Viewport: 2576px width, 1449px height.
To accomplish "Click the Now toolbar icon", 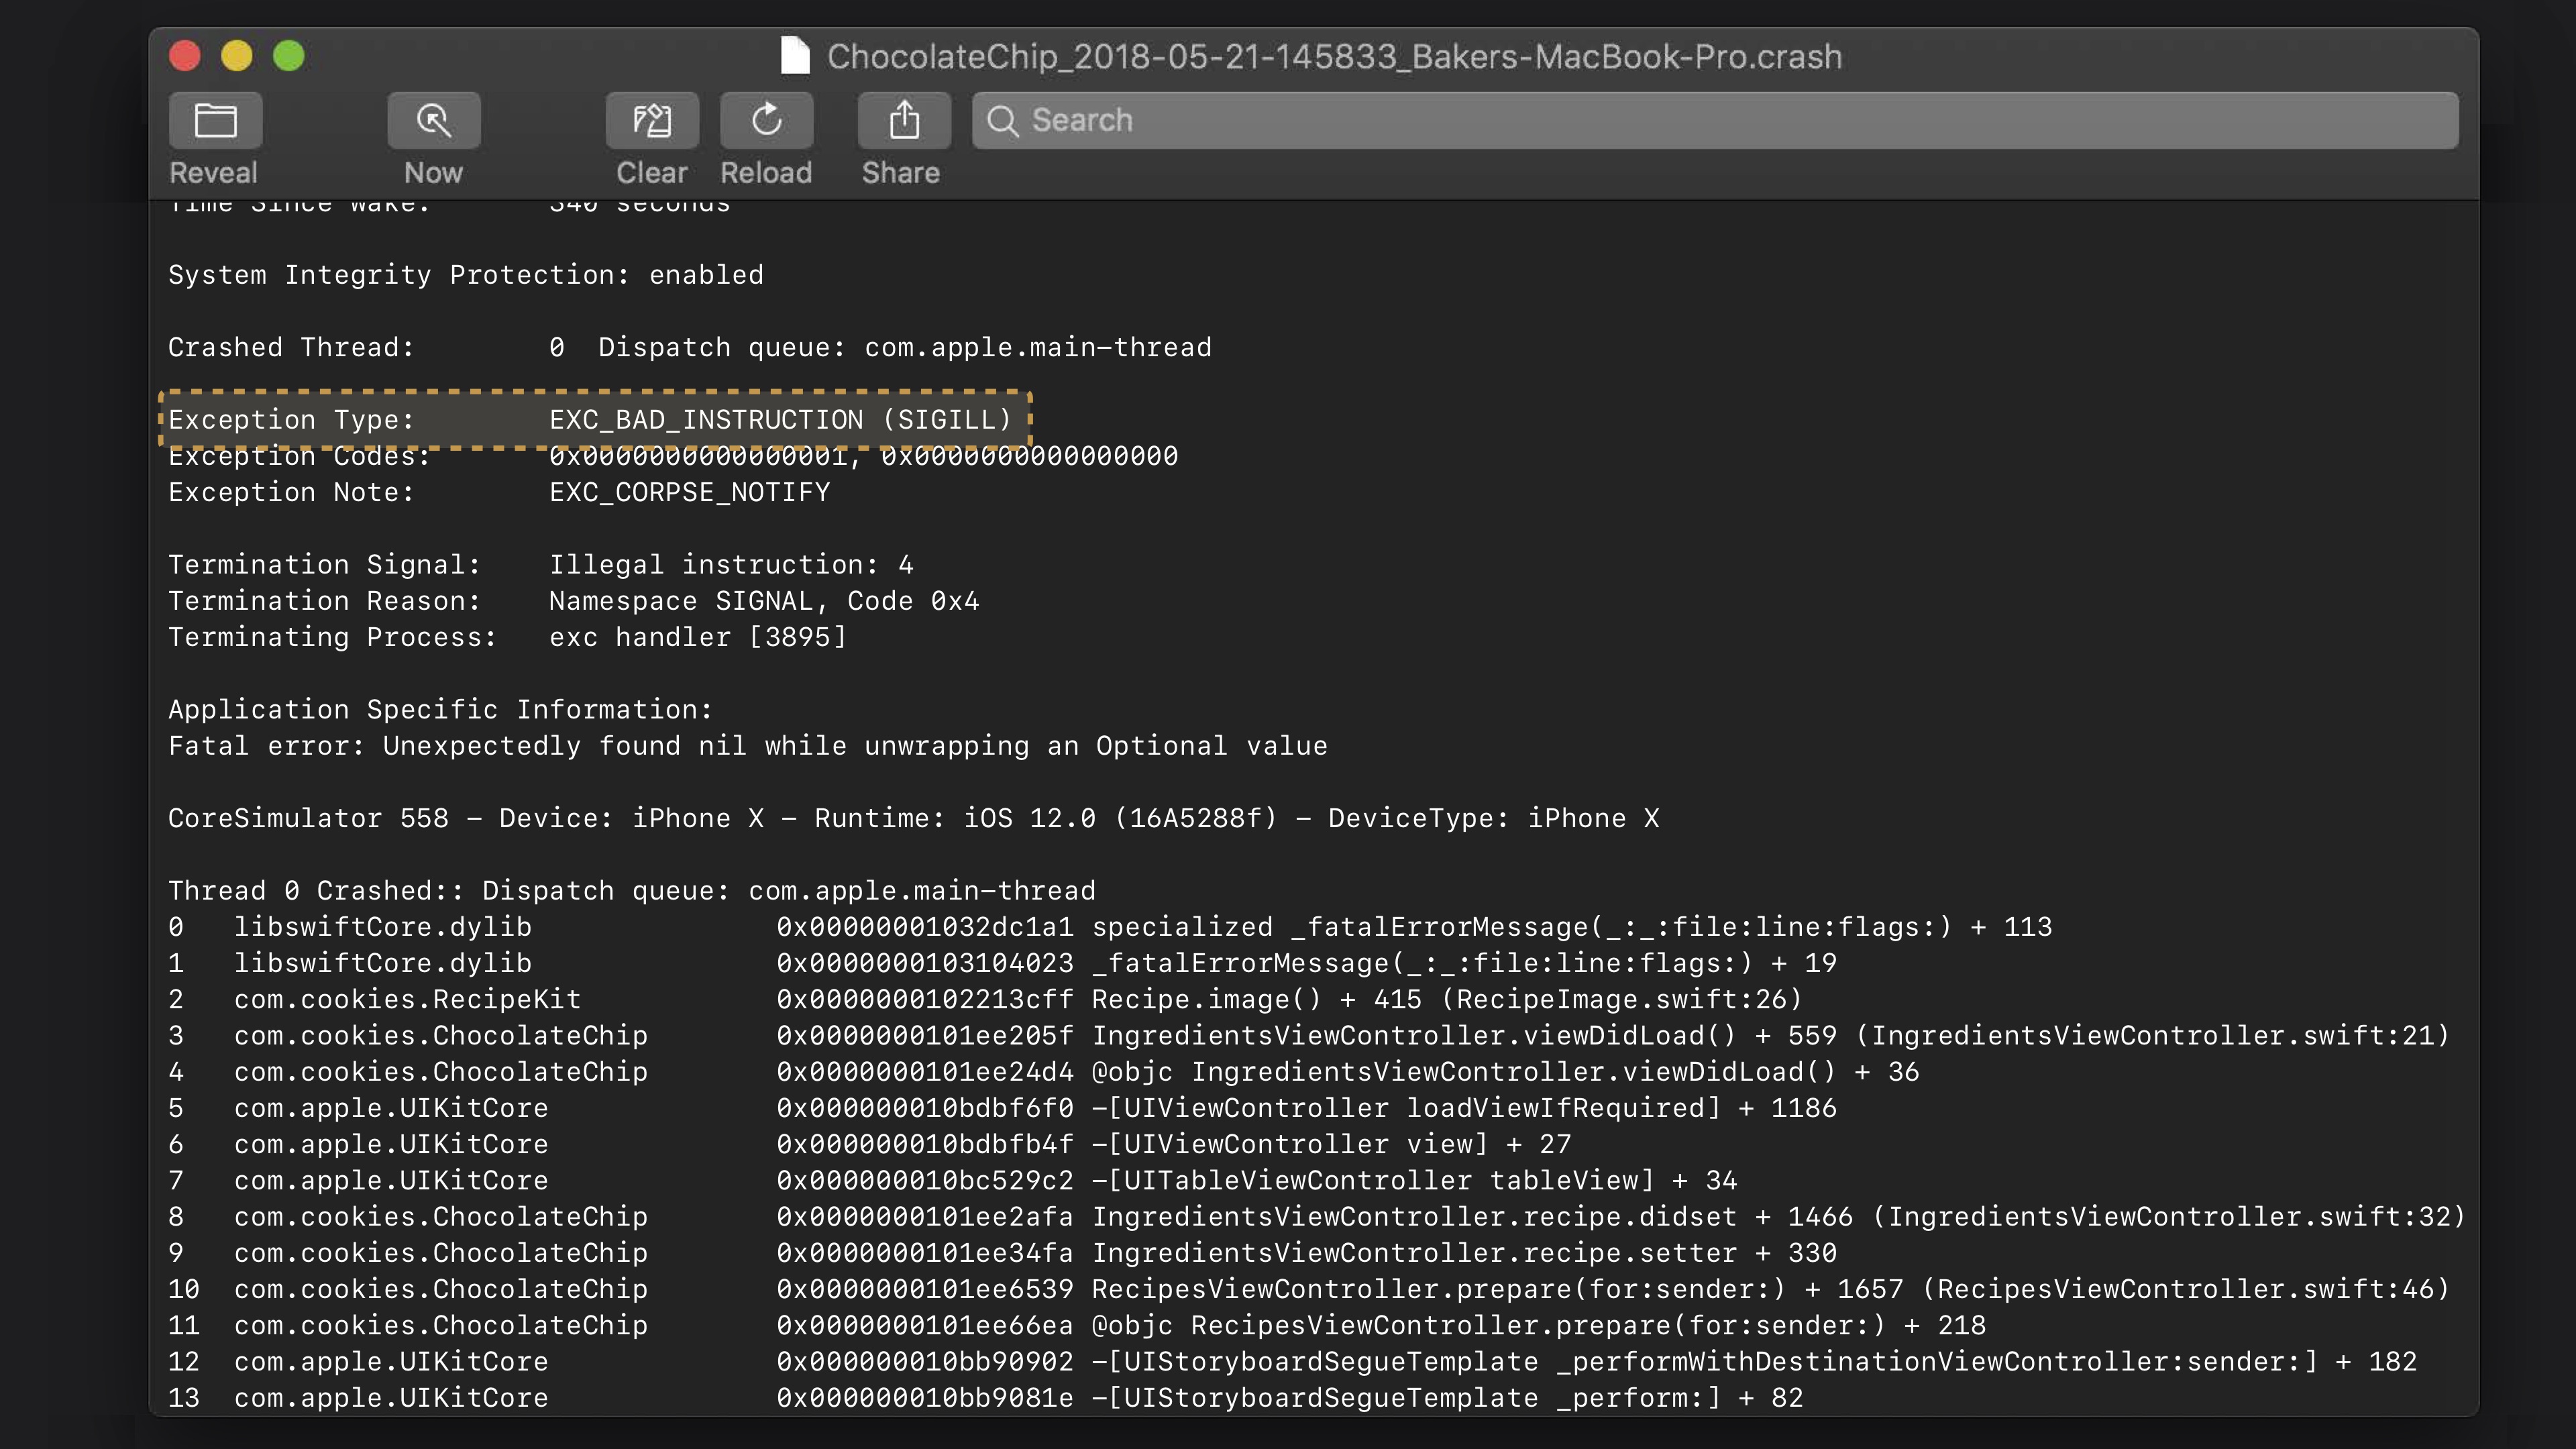I will tap(433, 121).
